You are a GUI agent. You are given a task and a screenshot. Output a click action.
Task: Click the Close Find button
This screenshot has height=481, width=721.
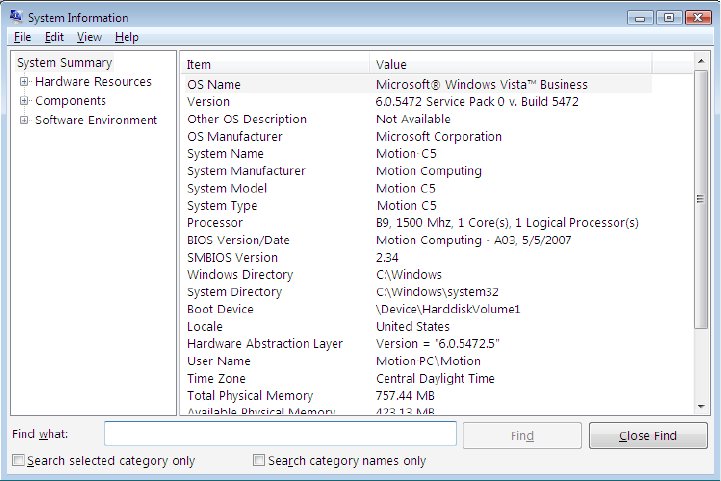pyautogui.click(x=648, y=436)
